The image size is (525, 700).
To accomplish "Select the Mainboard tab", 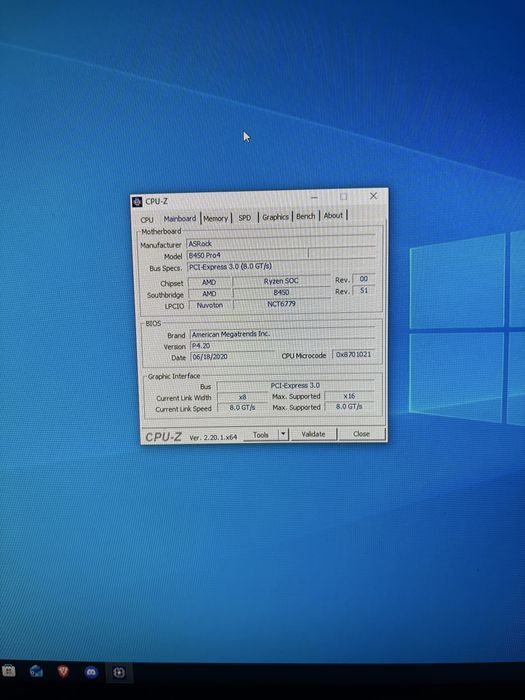I will [180, 218].
